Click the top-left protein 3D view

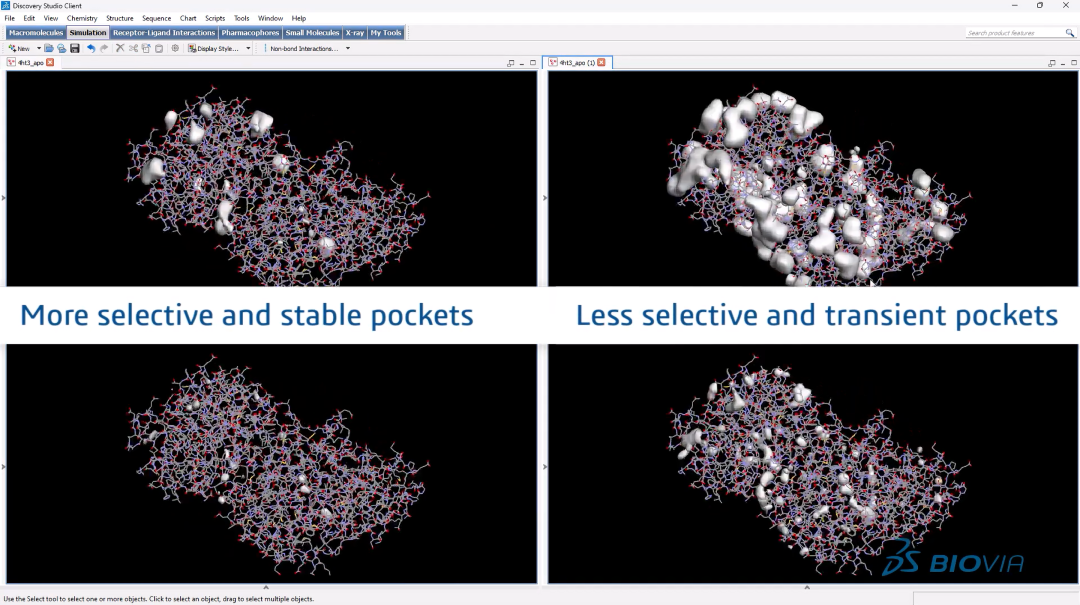271,178
